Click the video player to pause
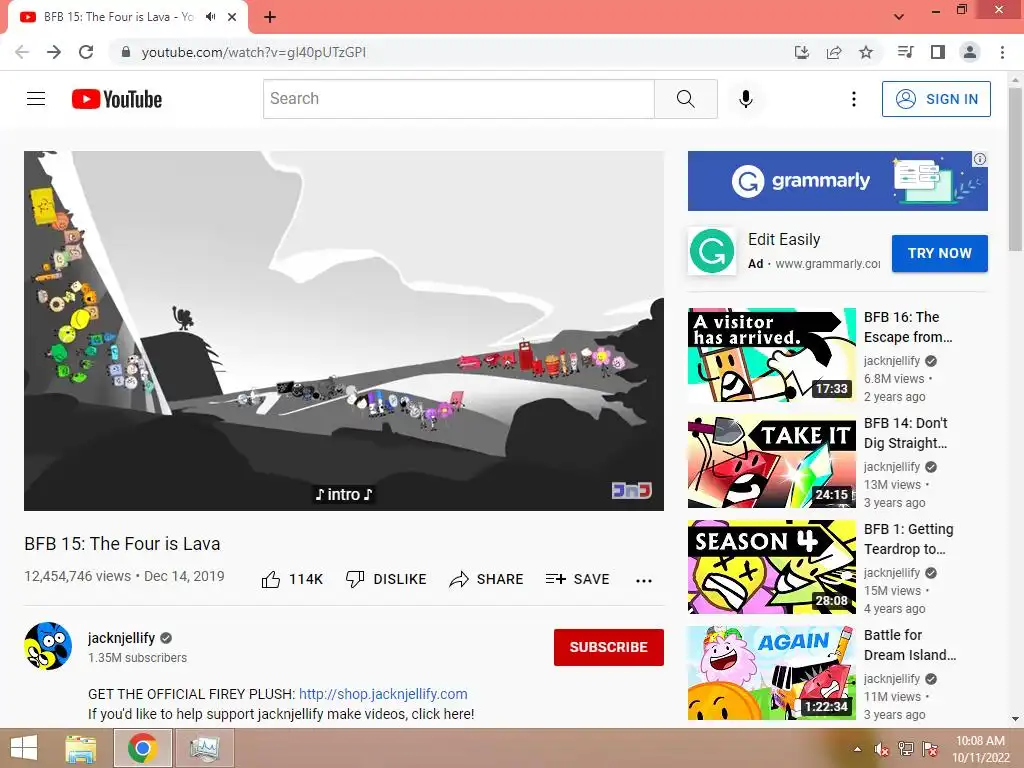Screen dimensions: 1024x768 click(x=344, y=330)
